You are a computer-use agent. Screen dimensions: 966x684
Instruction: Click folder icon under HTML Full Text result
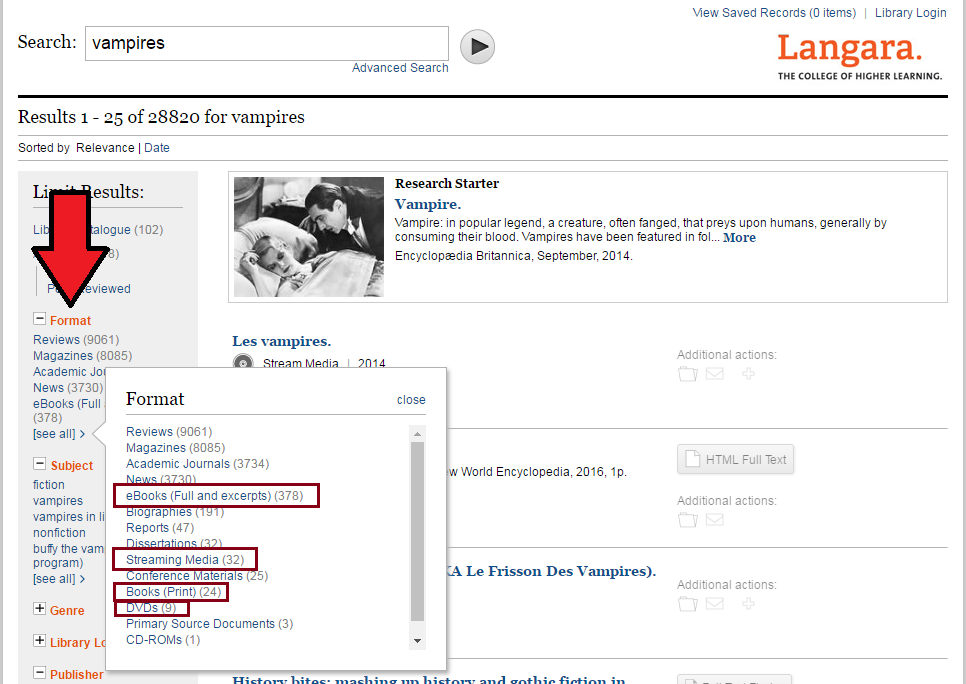click(x=688, y=519)
